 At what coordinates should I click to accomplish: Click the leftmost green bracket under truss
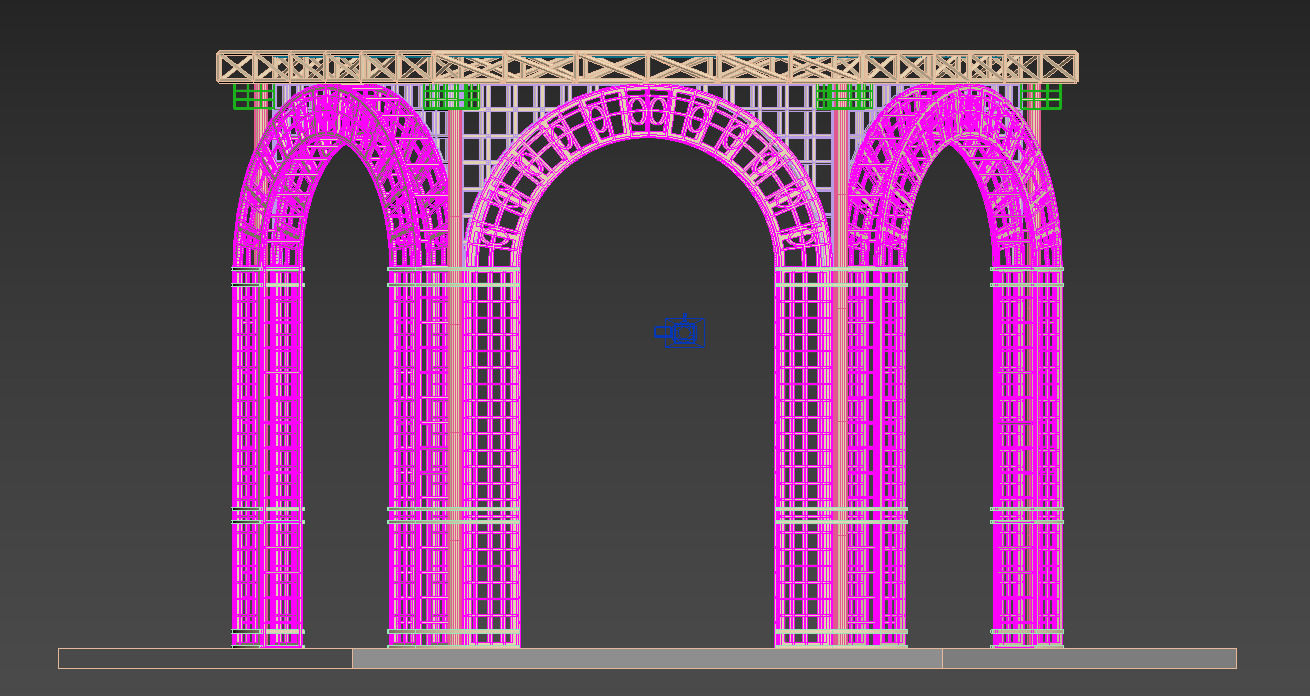coord(253,96)
